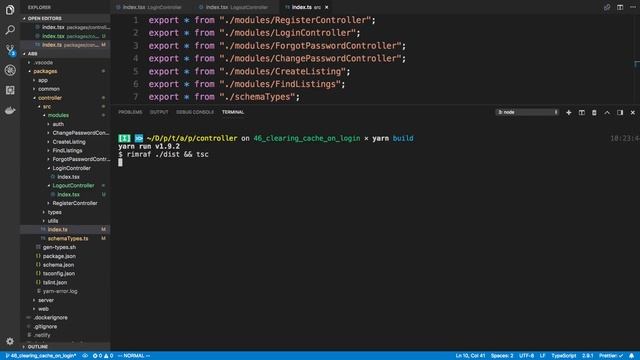Open the Source Control view
The image size is (640, 360).
10,50
